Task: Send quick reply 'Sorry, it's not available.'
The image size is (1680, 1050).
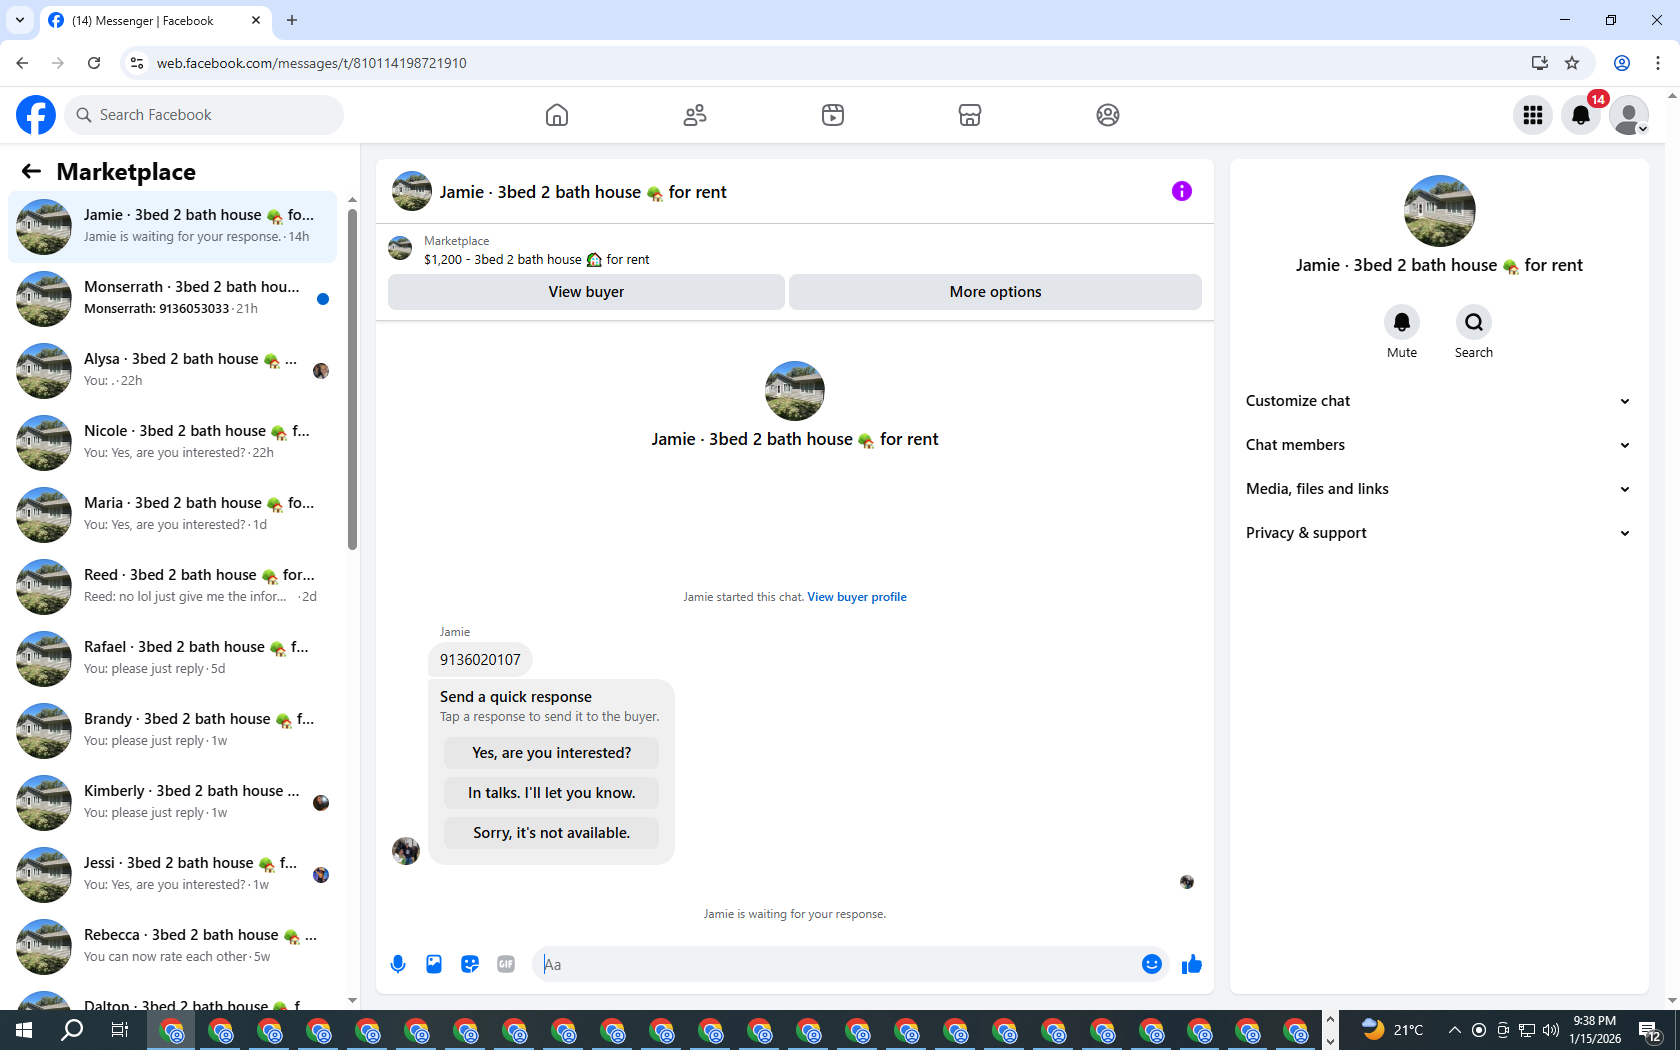Action: click(552, 833)
